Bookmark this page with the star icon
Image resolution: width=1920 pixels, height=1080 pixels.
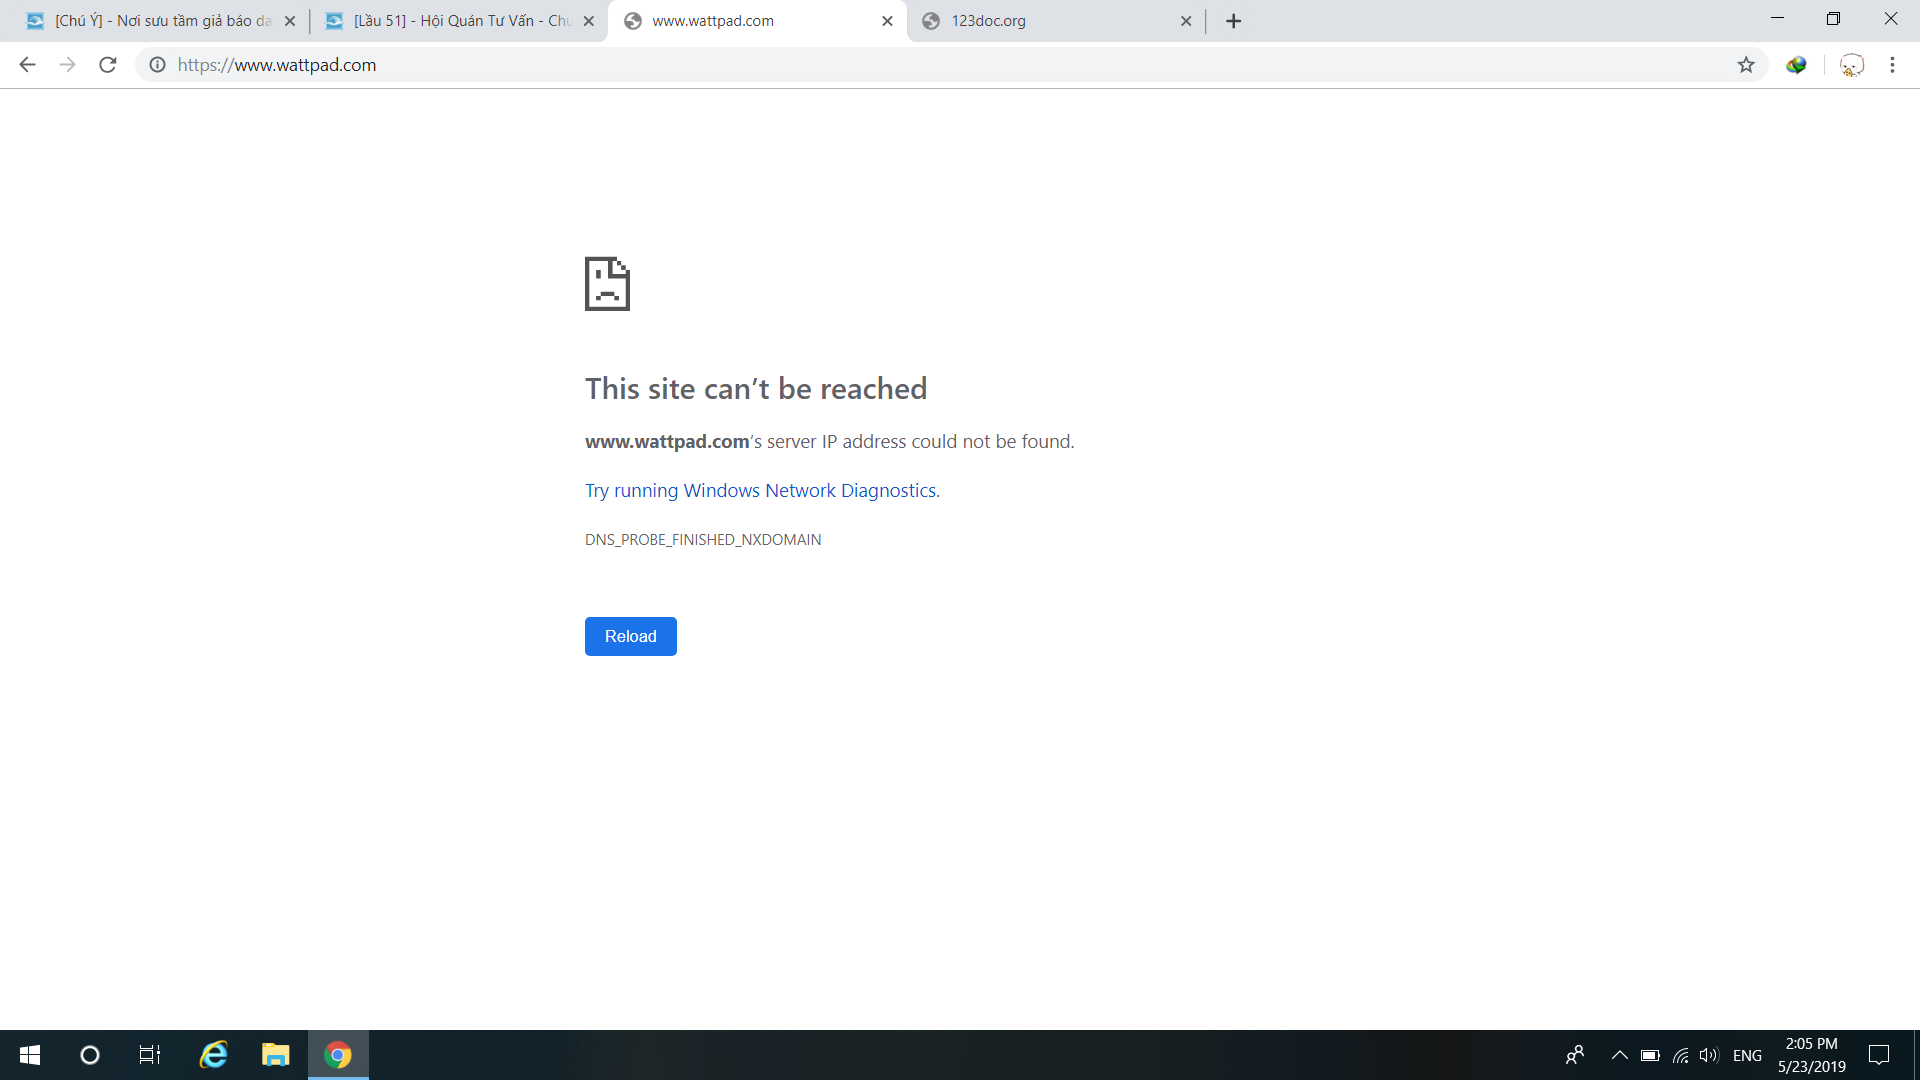click(x=1746, y=65)
